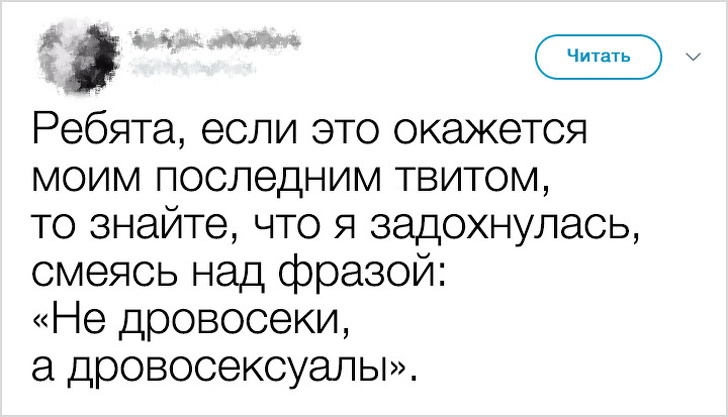Select the word моим in the tweet

[x=82, y=181]
